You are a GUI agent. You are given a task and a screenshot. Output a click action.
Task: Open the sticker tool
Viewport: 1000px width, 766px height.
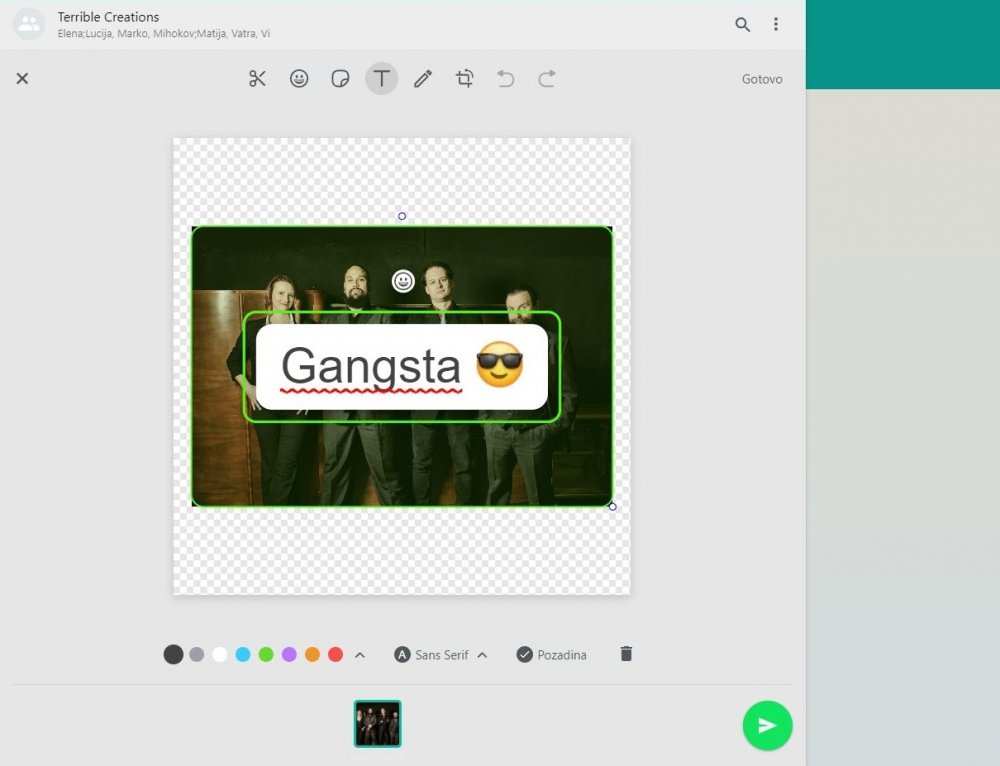tap(340, 78)
